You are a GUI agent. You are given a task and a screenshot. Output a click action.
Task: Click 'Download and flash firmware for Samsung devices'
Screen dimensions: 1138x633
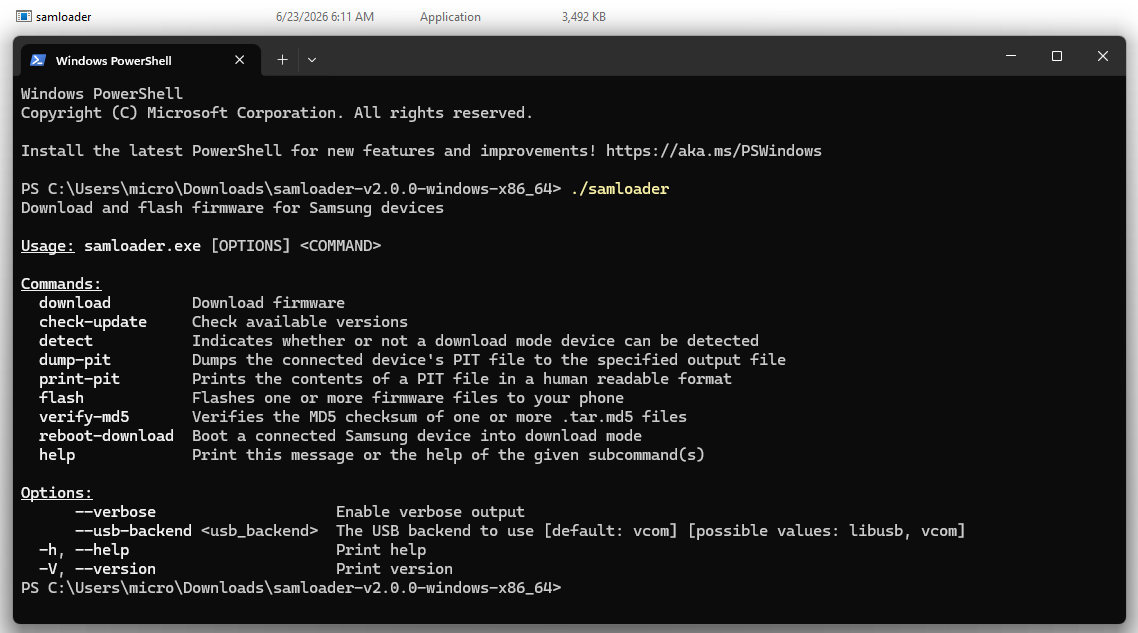coord(232,208)
